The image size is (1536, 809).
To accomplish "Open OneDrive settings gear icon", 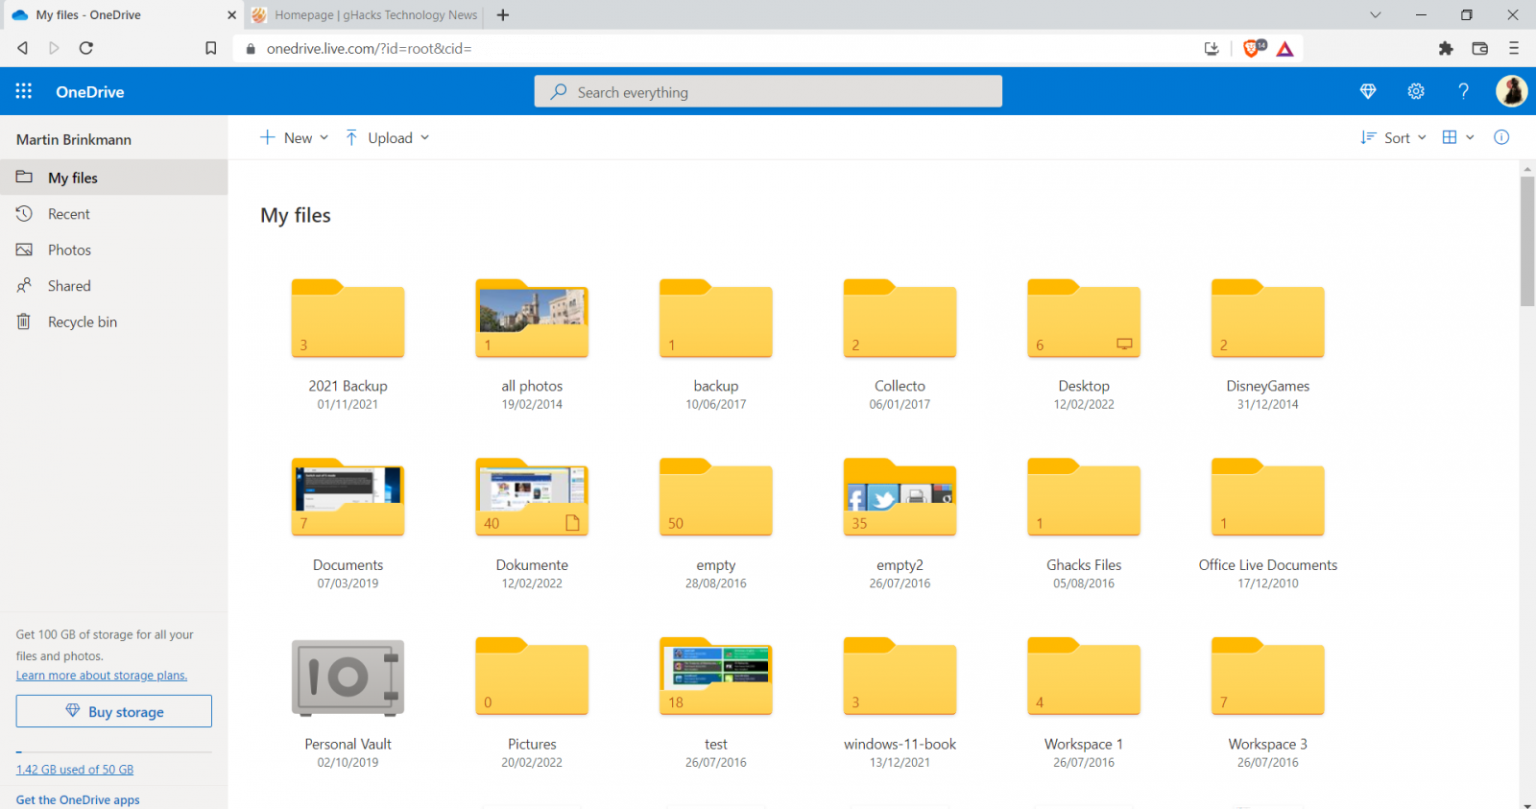I will (1416, 92).
